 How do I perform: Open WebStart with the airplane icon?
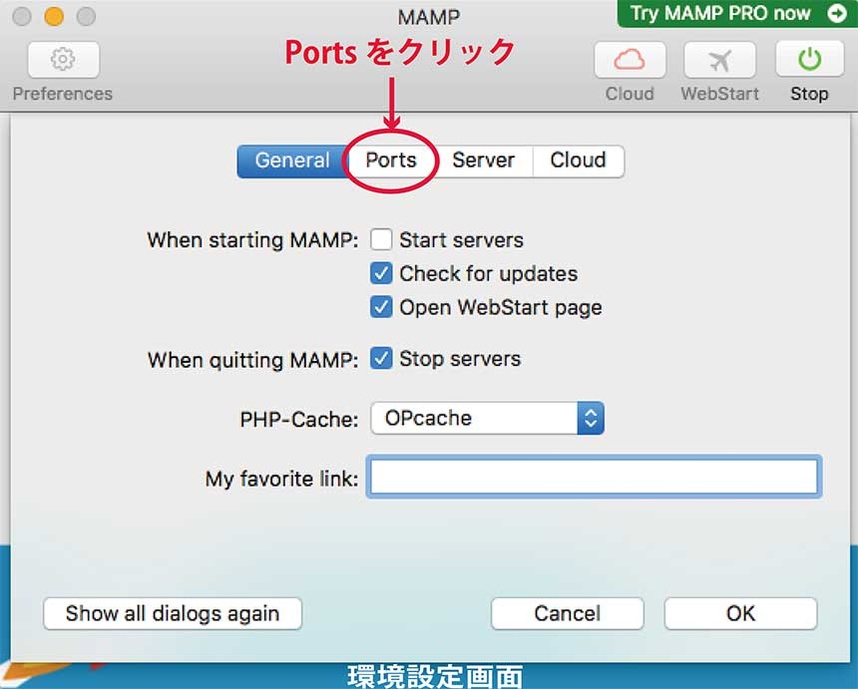tap(719, 60)
